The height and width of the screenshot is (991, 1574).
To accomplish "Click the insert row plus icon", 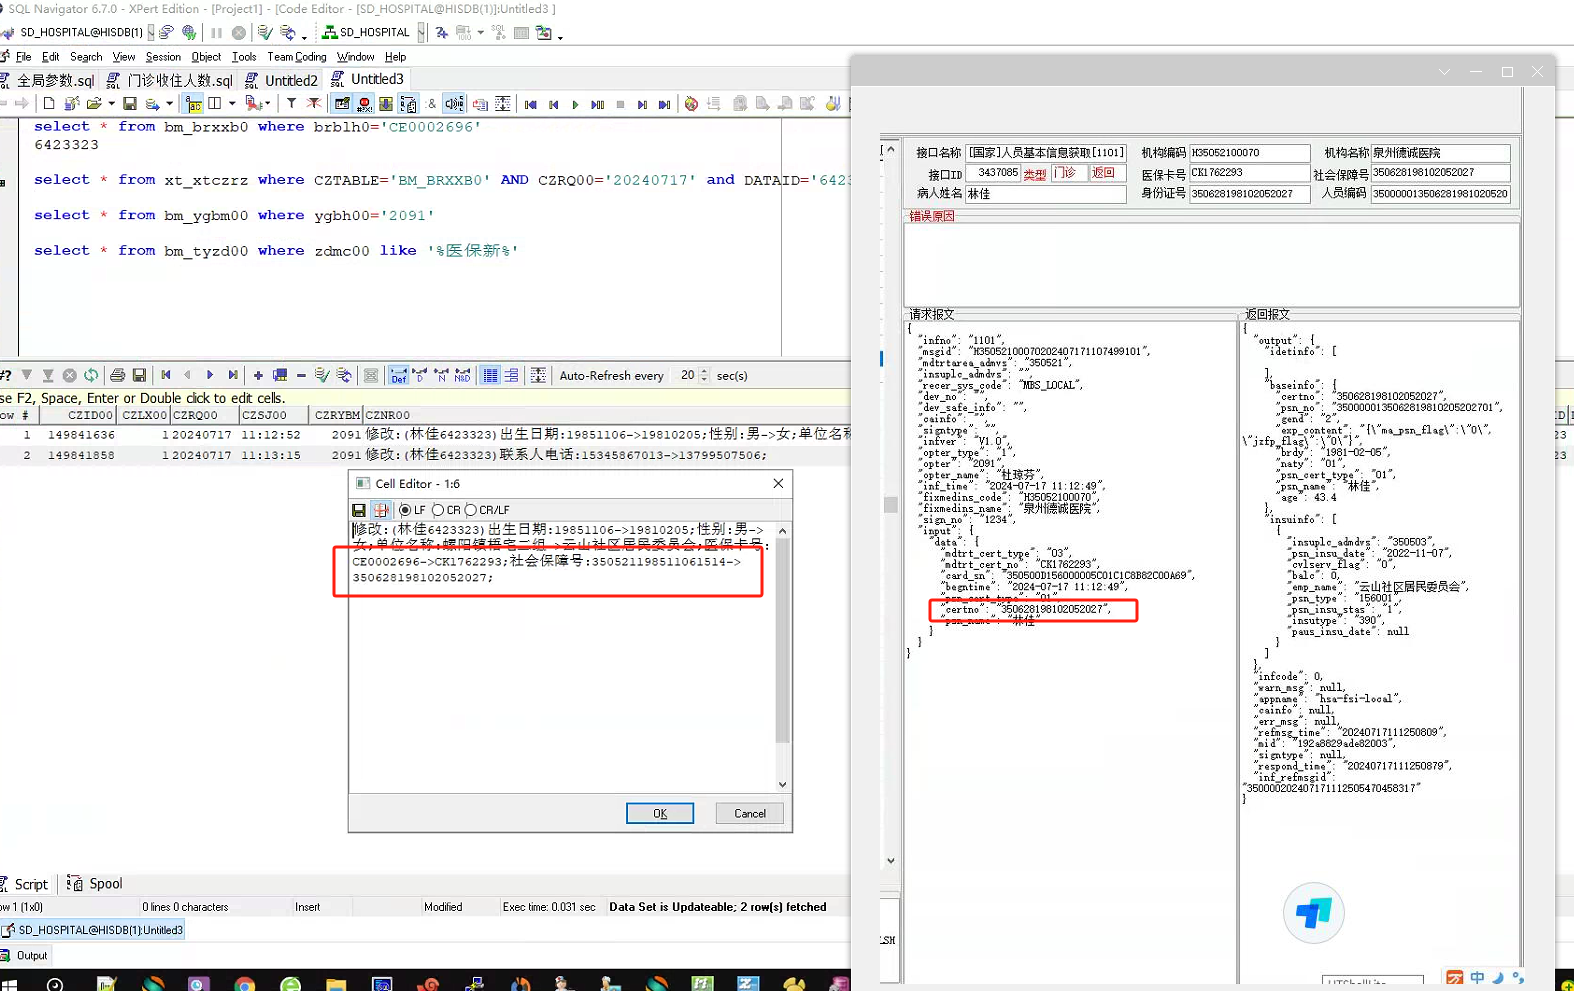I will 258,376.
